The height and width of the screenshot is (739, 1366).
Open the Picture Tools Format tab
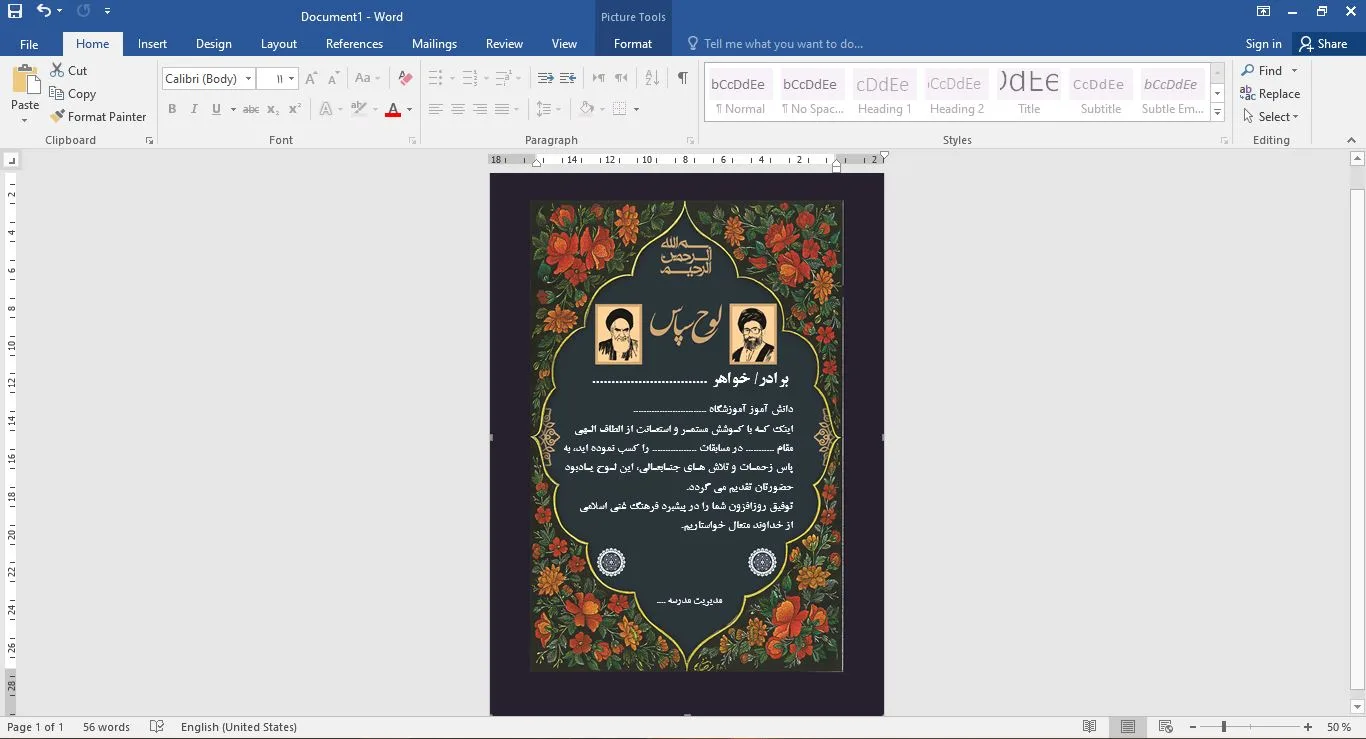[633, 44]
